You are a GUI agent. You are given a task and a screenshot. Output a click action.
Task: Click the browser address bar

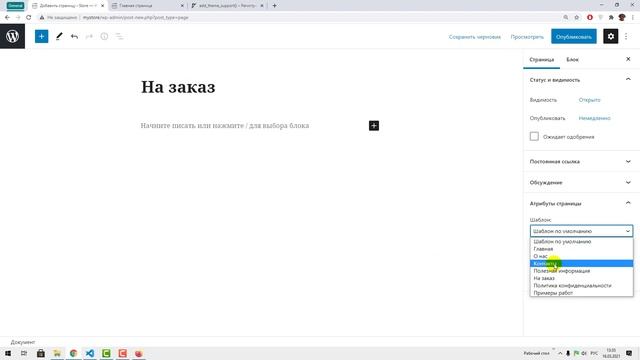click(x=302, y=18)
